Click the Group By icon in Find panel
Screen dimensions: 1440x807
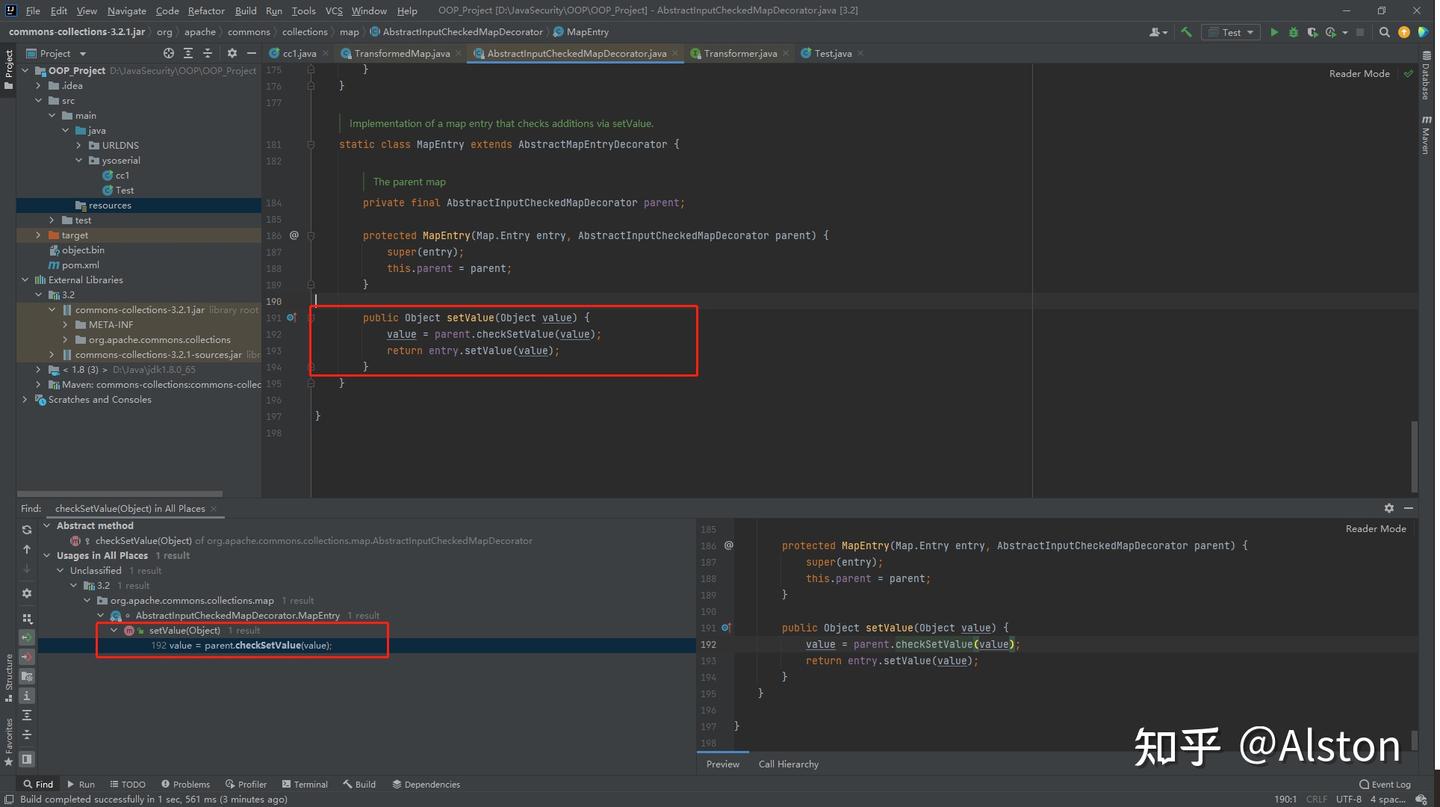[x=27, y=618]
